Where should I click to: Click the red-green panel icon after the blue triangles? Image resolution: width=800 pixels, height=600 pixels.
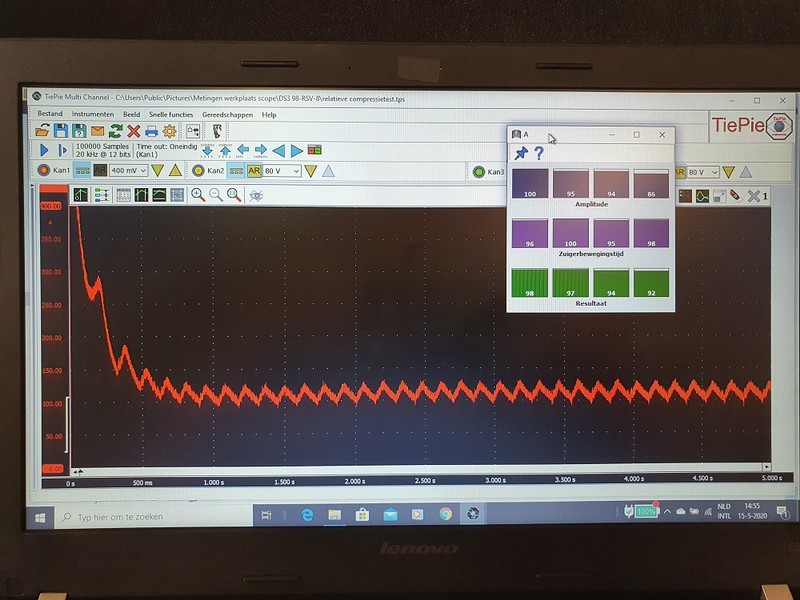[315, 150]
